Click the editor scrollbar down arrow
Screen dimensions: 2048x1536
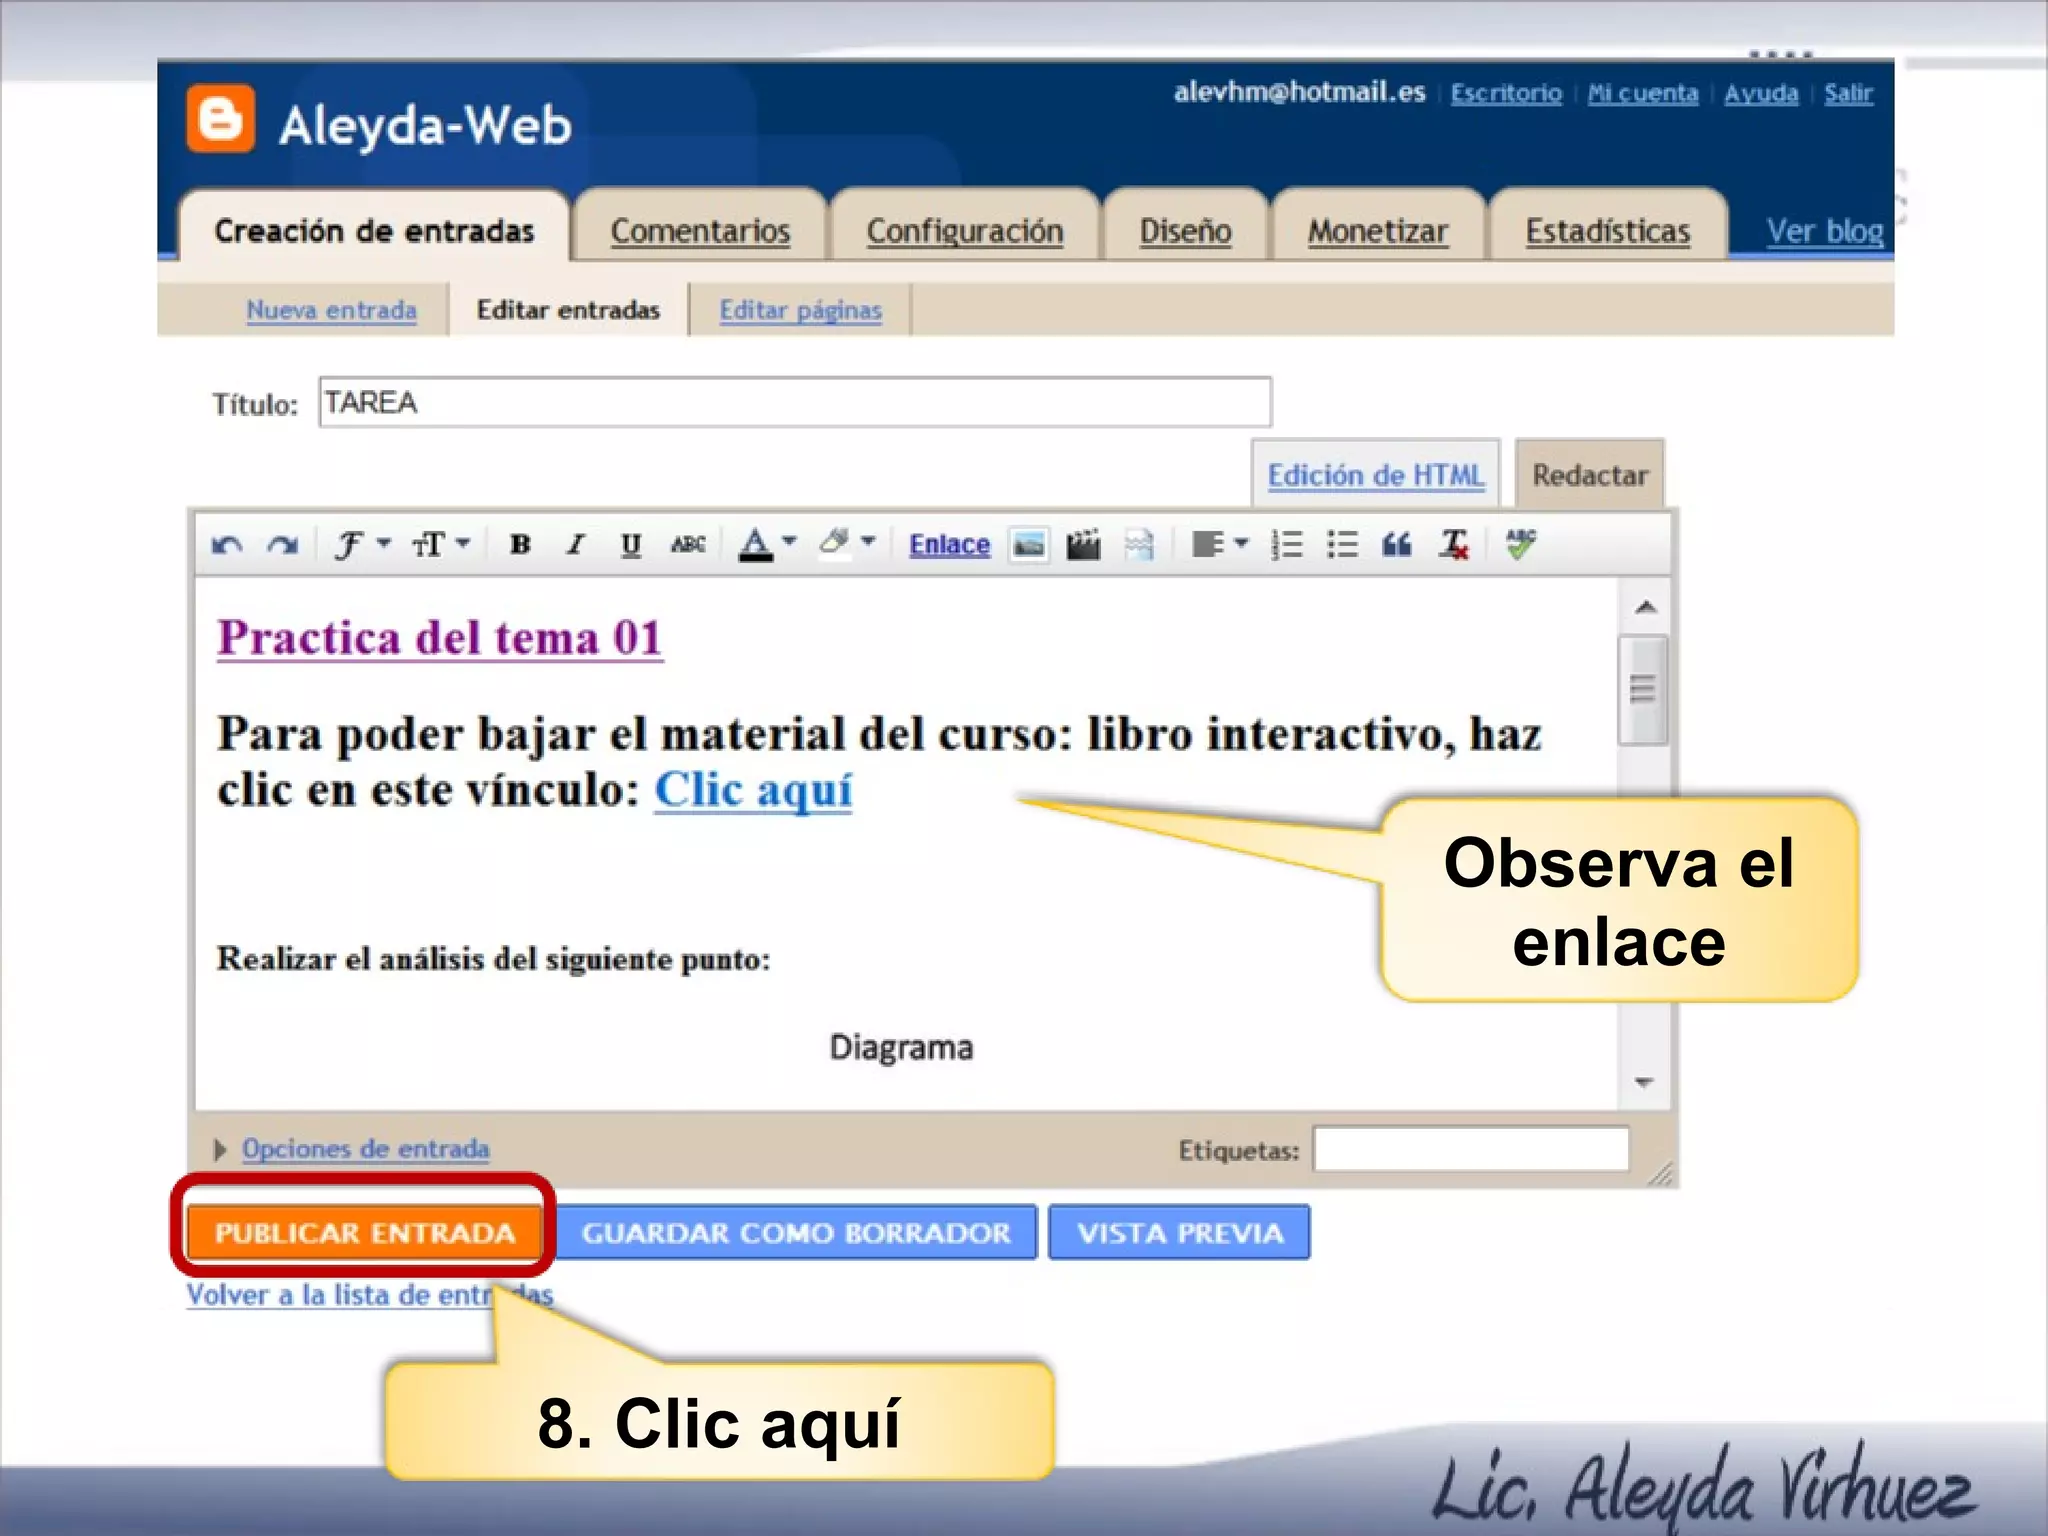1645,1083
